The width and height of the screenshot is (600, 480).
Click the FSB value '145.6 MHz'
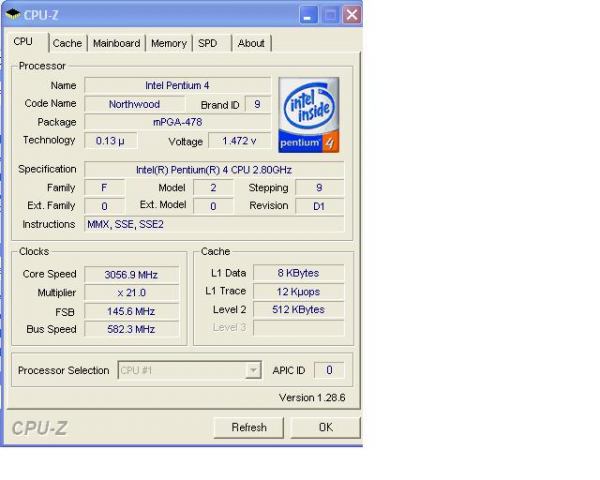[131, 311]
